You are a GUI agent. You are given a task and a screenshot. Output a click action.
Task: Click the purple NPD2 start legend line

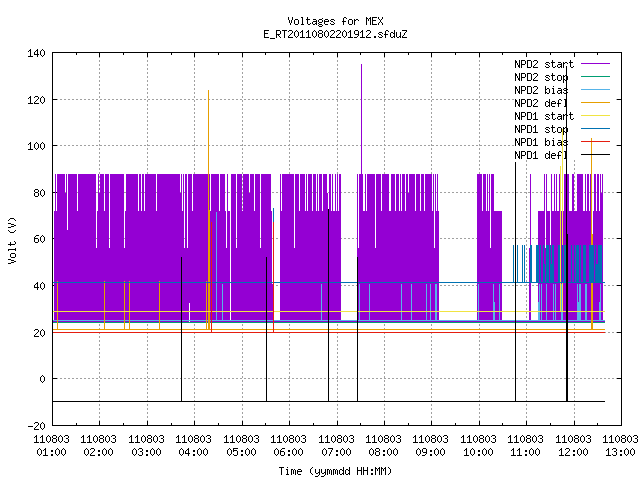[595, 64]
